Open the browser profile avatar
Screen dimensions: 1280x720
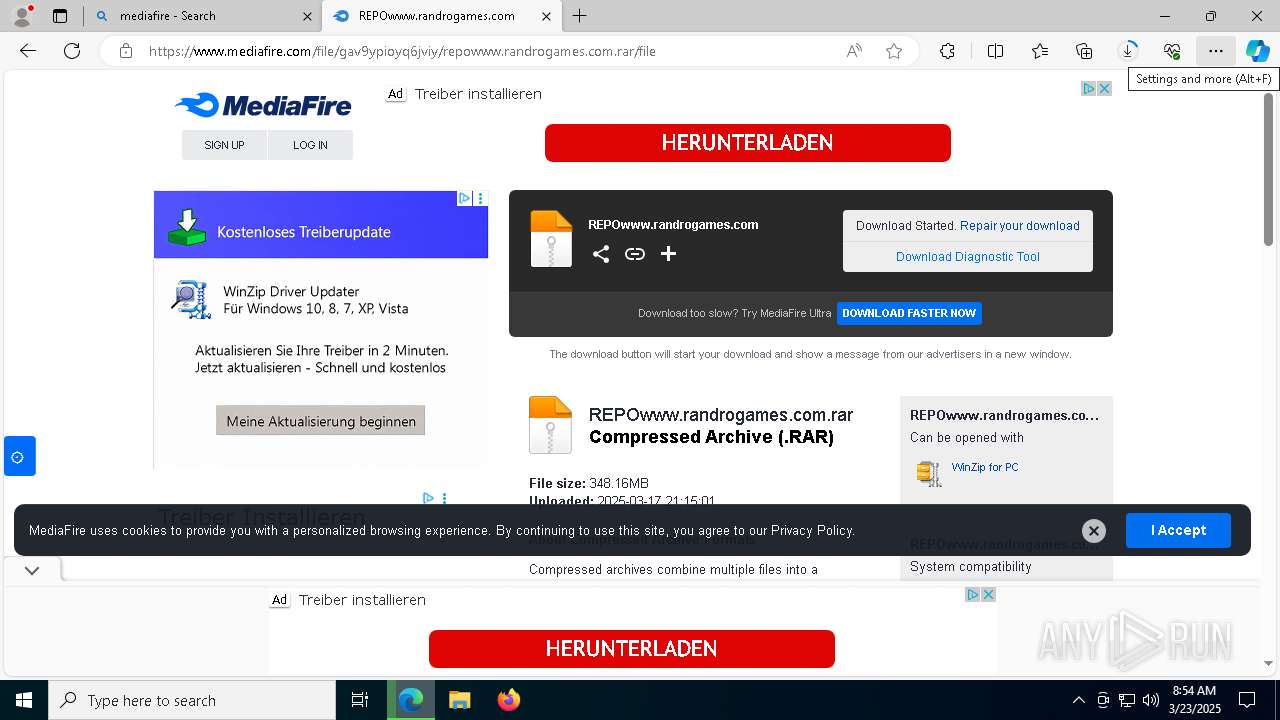pyautogui.click(x=22, y=16)
